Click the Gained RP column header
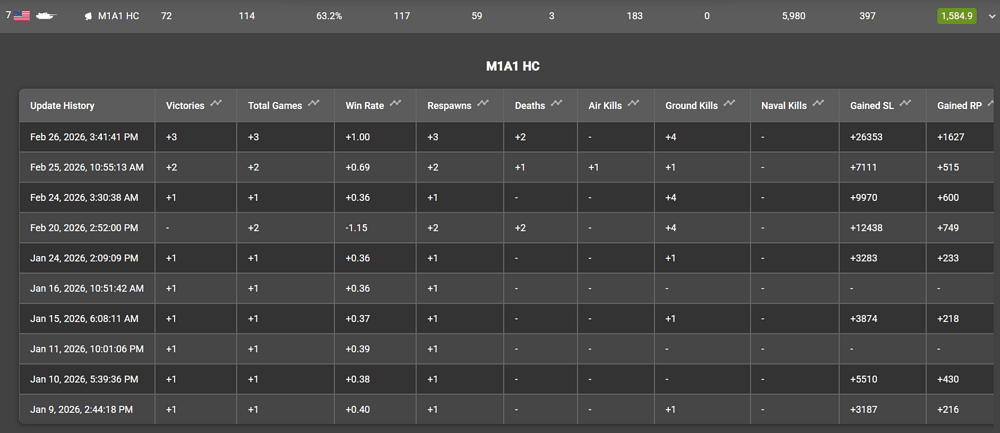The height and width of the screenshot is (433, 1000). coord(959,105)
